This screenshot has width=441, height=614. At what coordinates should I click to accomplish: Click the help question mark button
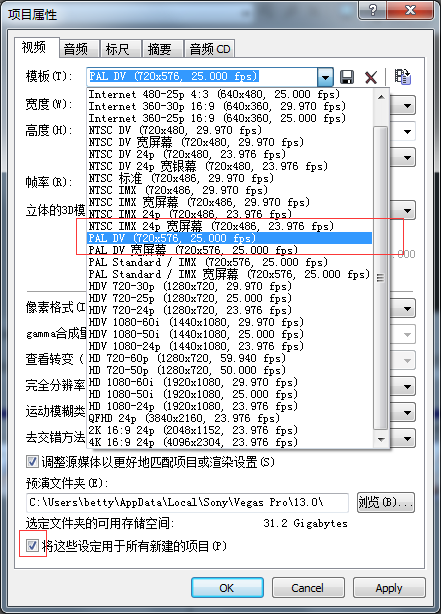click(372, 10)
